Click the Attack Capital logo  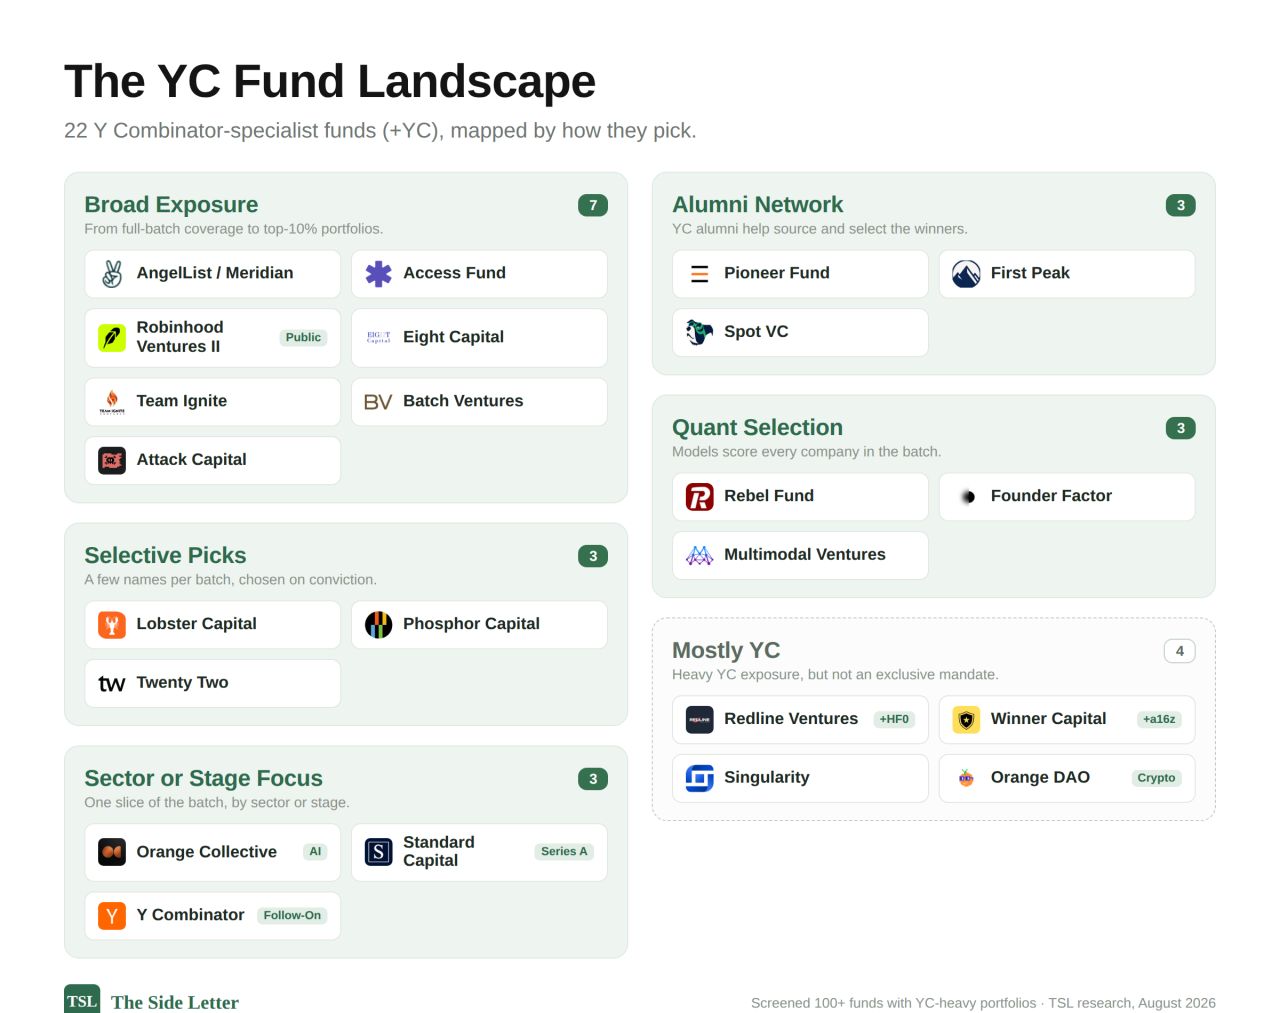tap(112, 461)
